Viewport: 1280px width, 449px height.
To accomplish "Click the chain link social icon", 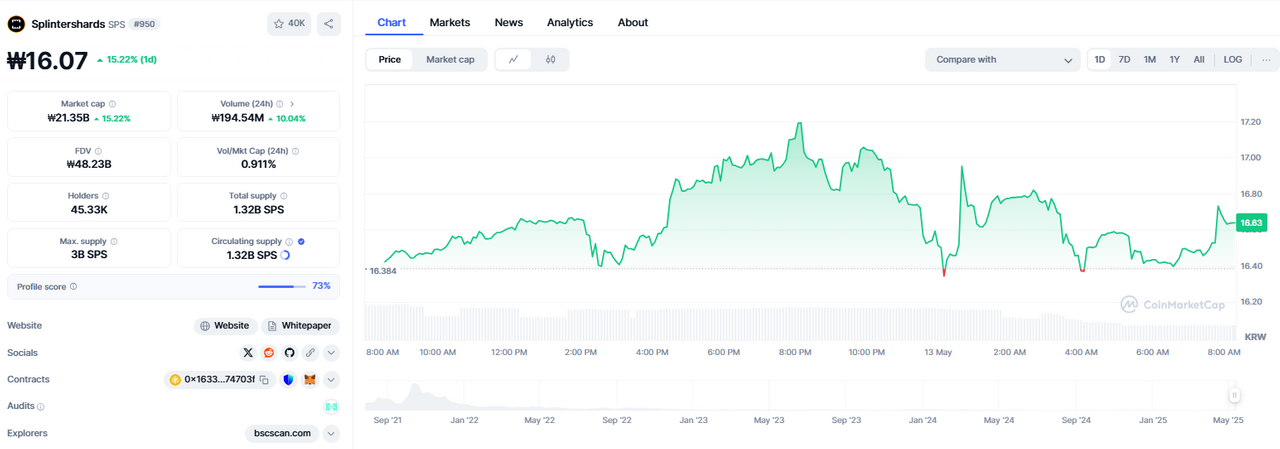I will pyautogui.click(x=311, y=353).
